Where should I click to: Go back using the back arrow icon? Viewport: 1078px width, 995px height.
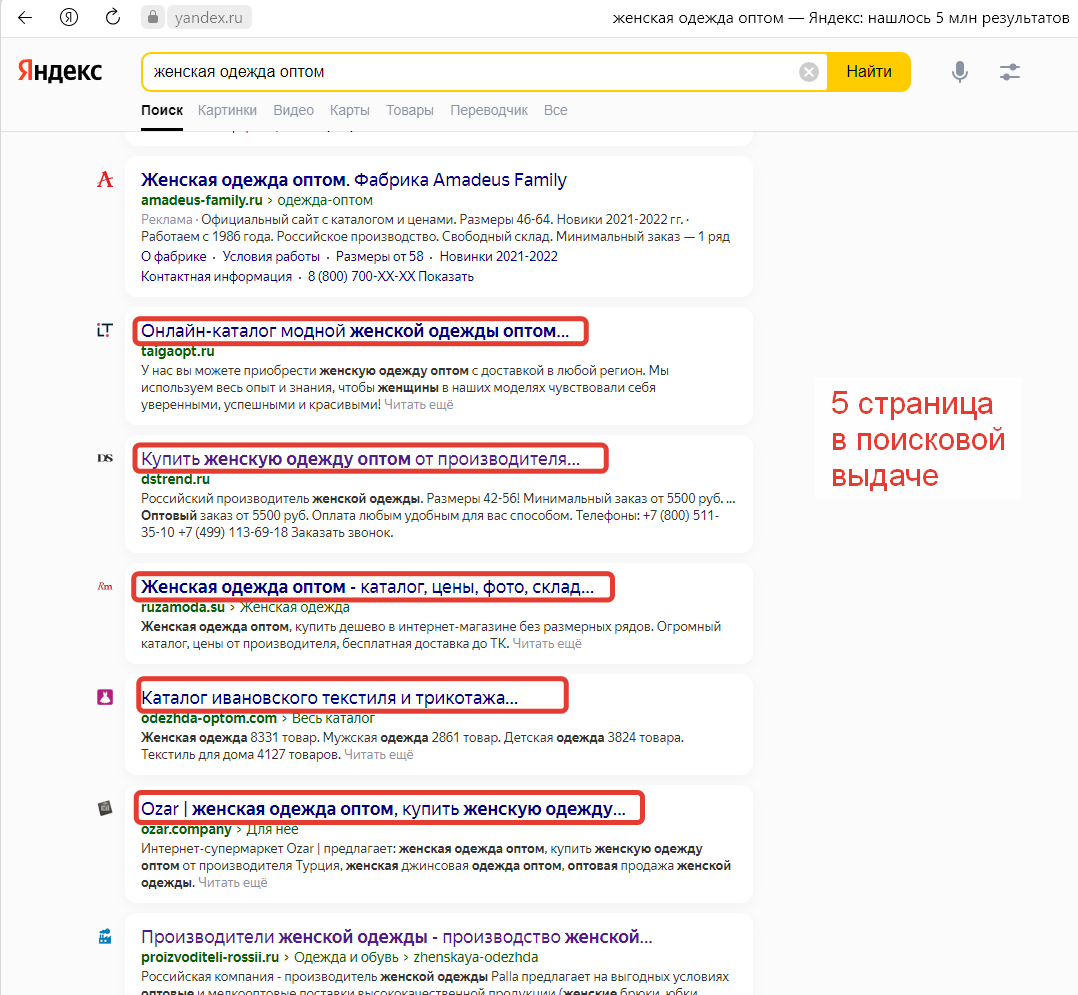(24, 17)
